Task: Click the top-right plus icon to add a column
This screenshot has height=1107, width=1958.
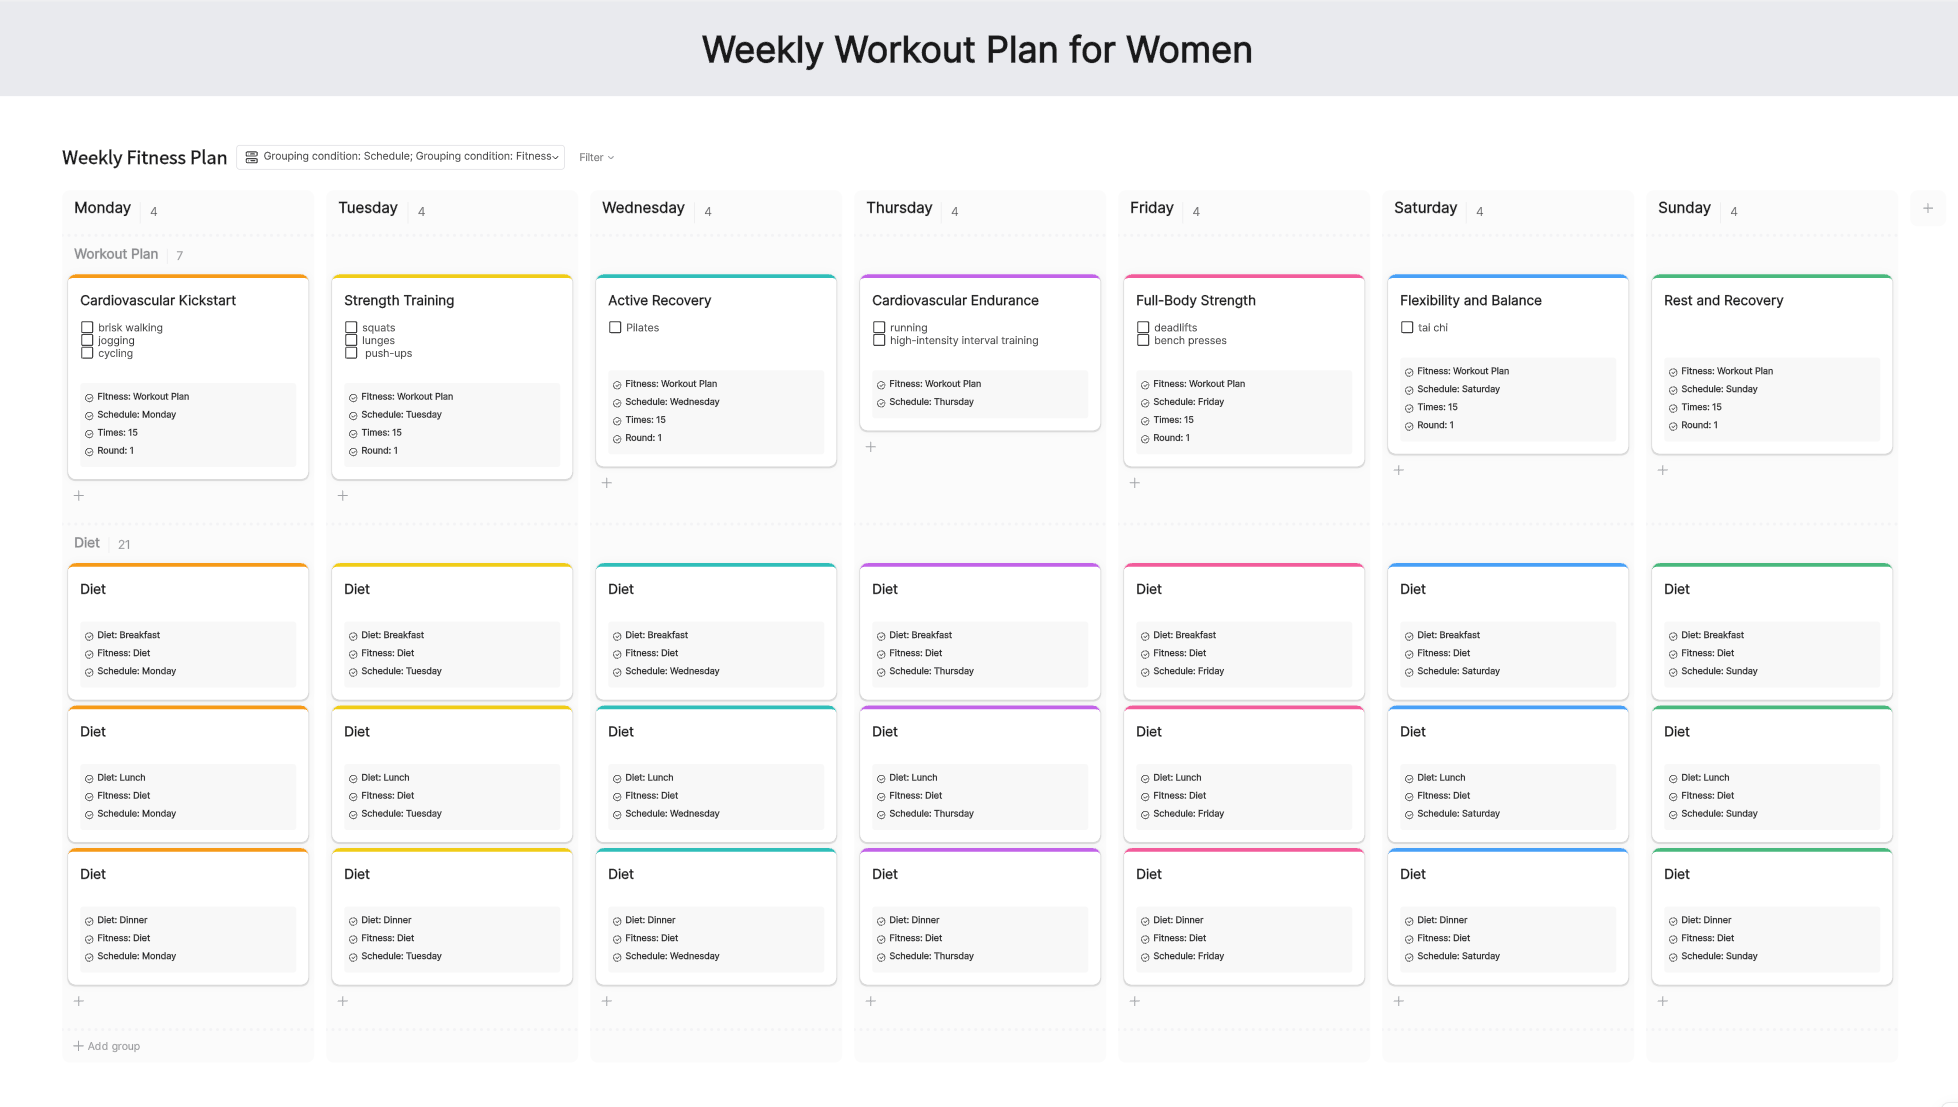Action: pos(1927,208)
